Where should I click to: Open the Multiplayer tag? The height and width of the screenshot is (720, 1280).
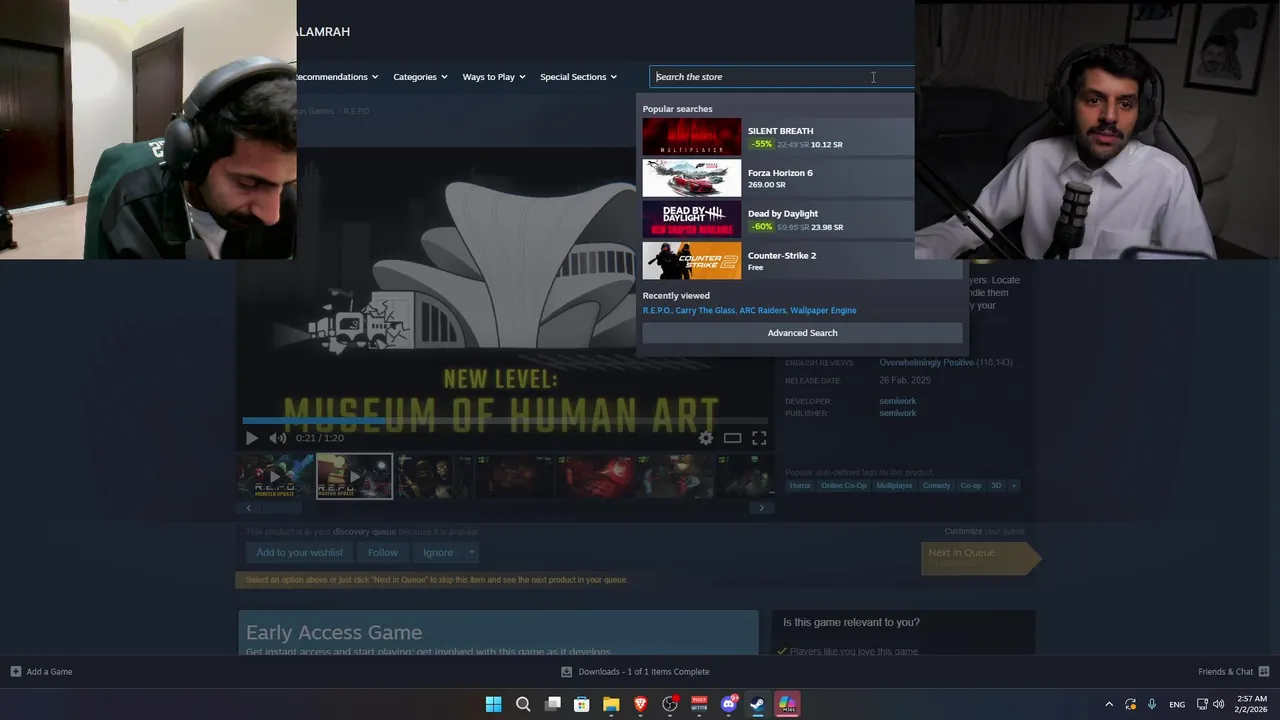(894, 486)
